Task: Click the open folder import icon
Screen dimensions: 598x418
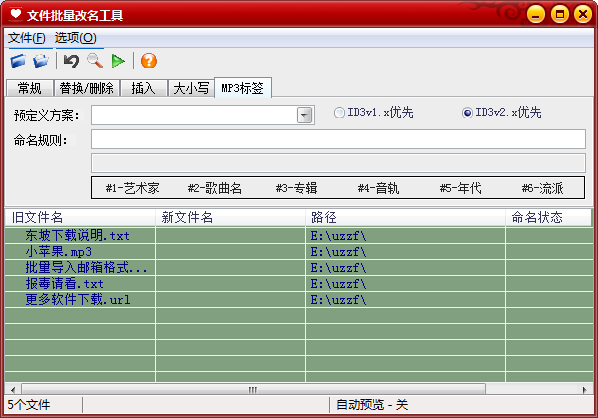Action: 41,61
